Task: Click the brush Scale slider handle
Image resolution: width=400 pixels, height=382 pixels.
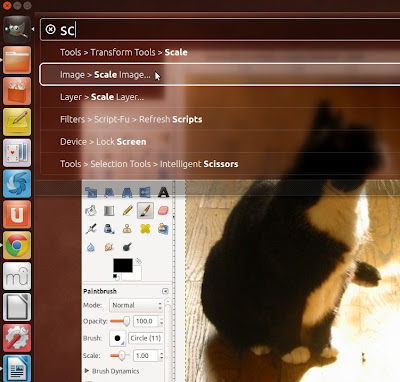Action: click(x=122, y=355)
